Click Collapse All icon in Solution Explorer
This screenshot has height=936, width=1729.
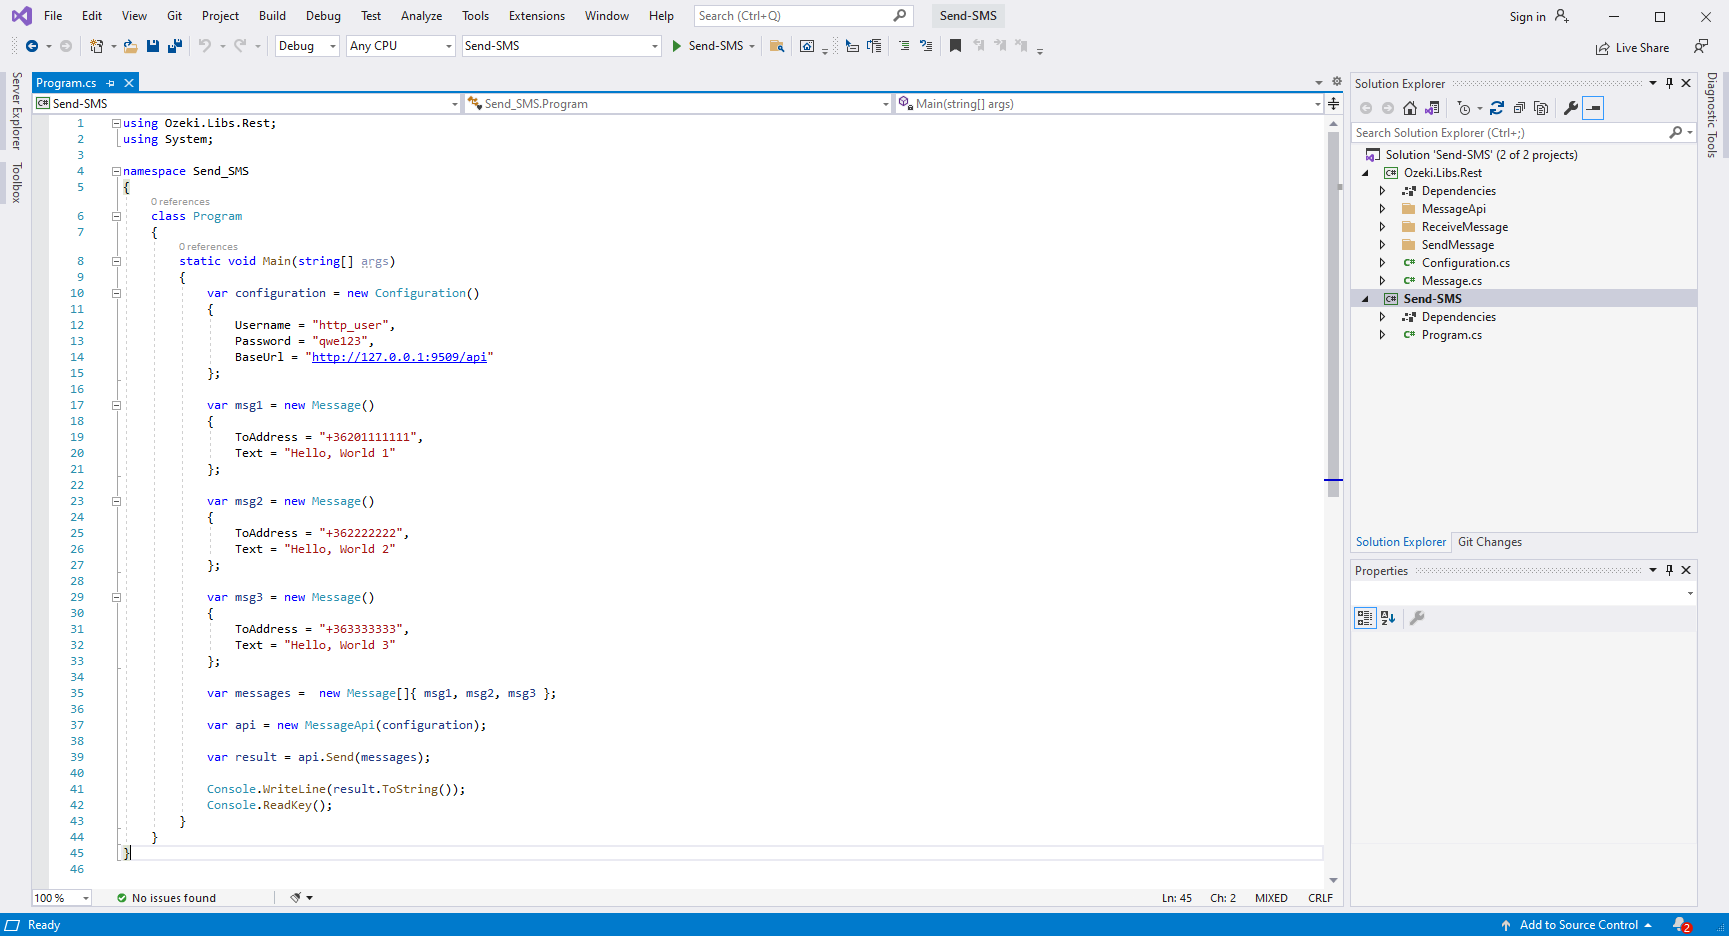click(x=1519, y=108)
